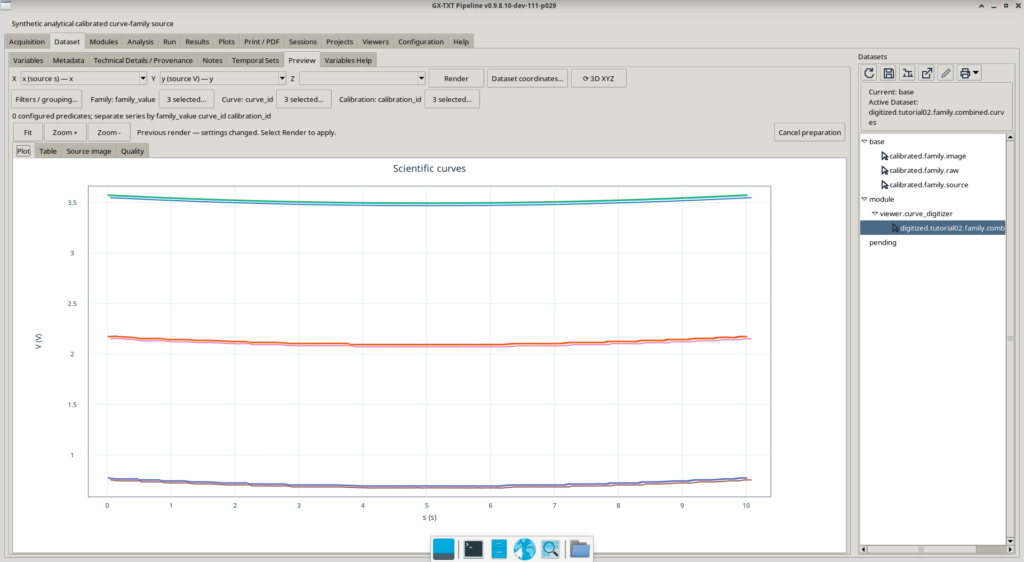
Task: Click the export dataset arrow icon
Action: point(927,73)
